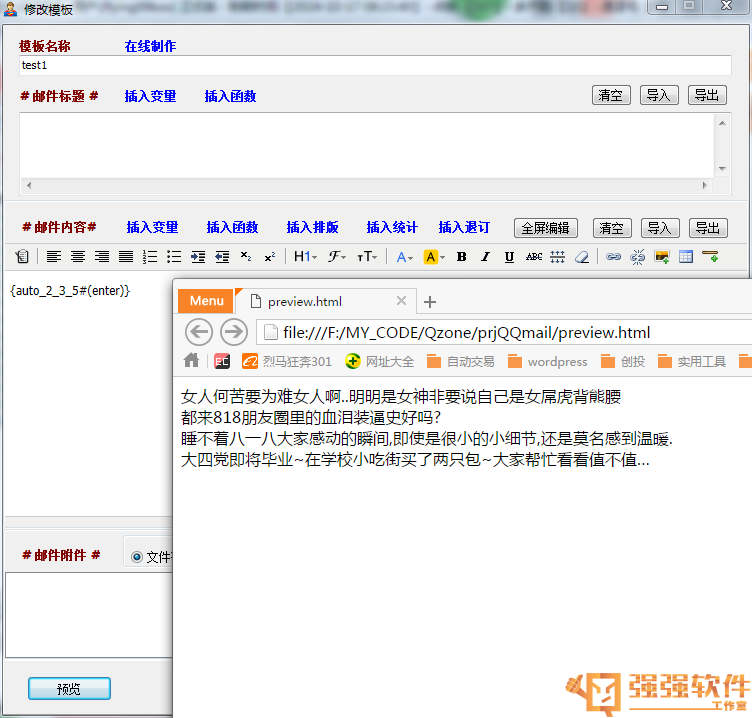
Task: Click 导出 button for mail title
Action: tap(707, 95)
